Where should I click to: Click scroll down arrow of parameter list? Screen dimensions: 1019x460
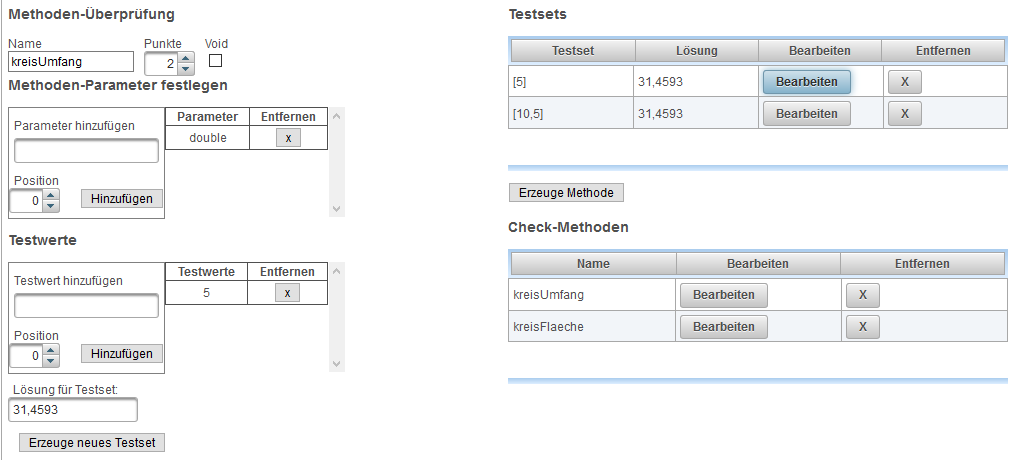337,209
